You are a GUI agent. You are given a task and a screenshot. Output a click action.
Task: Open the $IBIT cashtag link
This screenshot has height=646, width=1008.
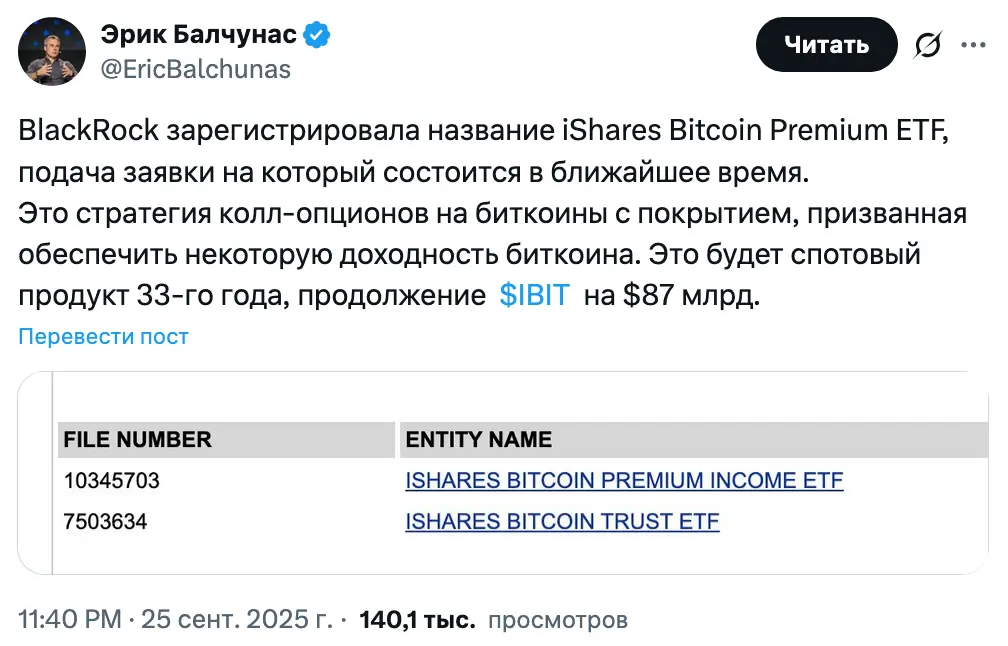point(533,296)
